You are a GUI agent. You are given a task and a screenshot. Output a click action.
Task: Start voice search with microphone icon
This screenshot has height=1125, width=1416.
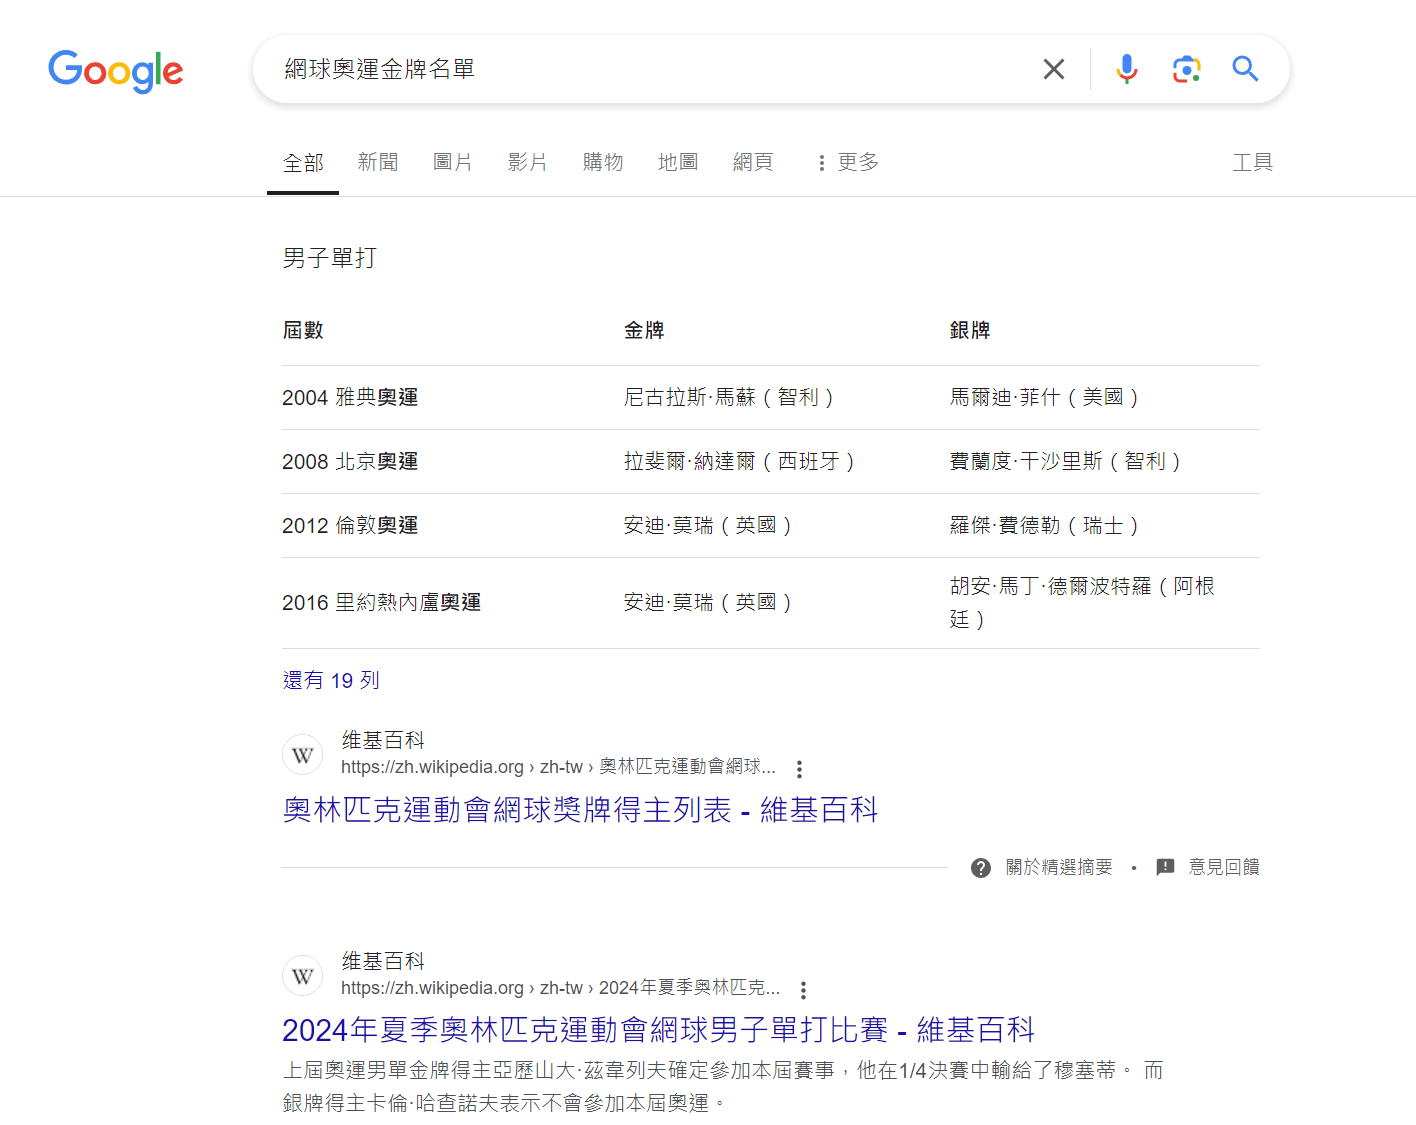click(x=1127, y=69)
